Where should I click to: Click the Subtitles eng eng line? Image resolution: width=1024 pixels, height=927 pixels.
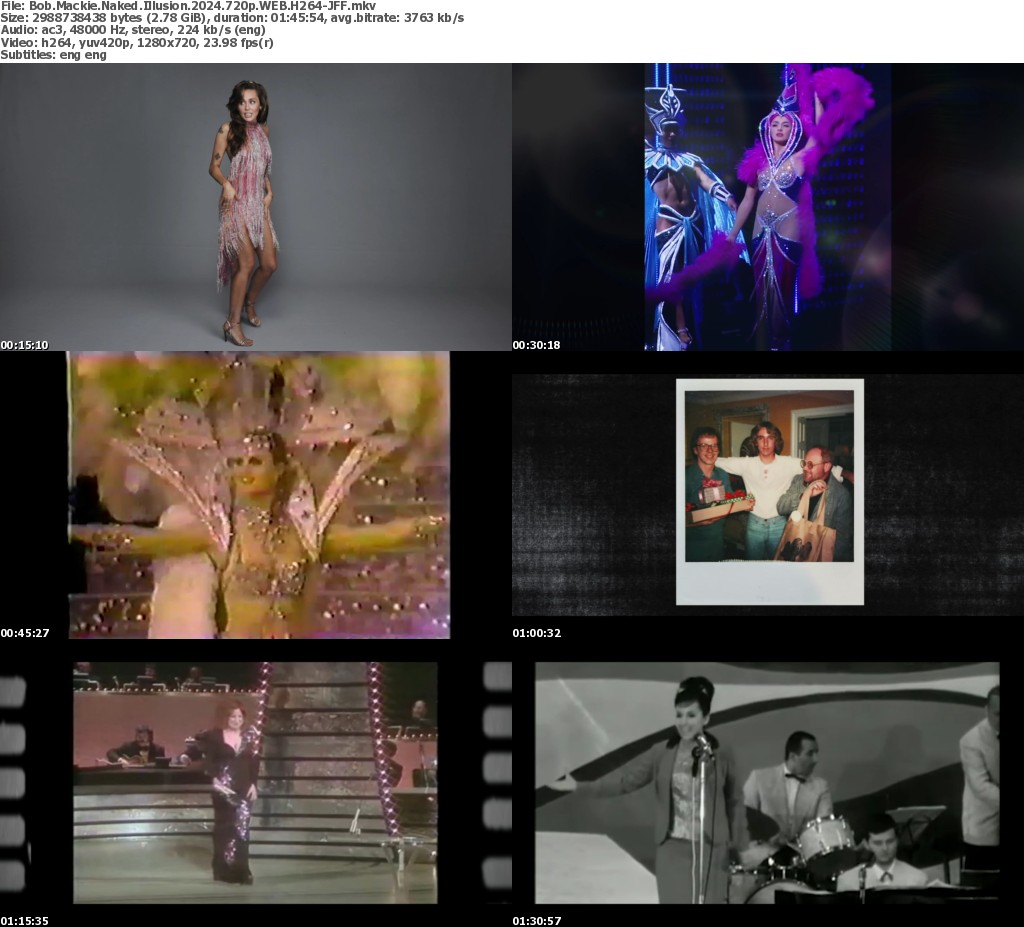(54, 55)
